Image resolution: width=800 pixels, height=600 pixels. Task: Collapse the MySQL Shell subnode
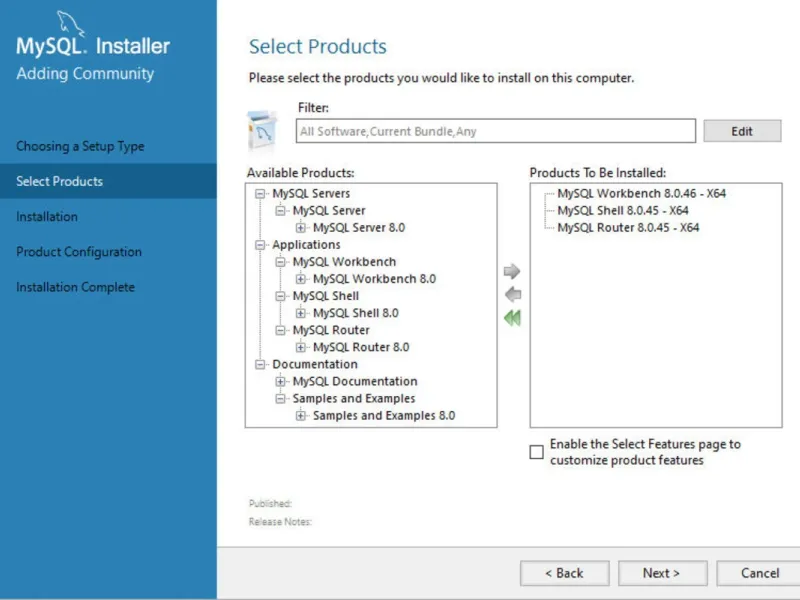coord(280,296)
